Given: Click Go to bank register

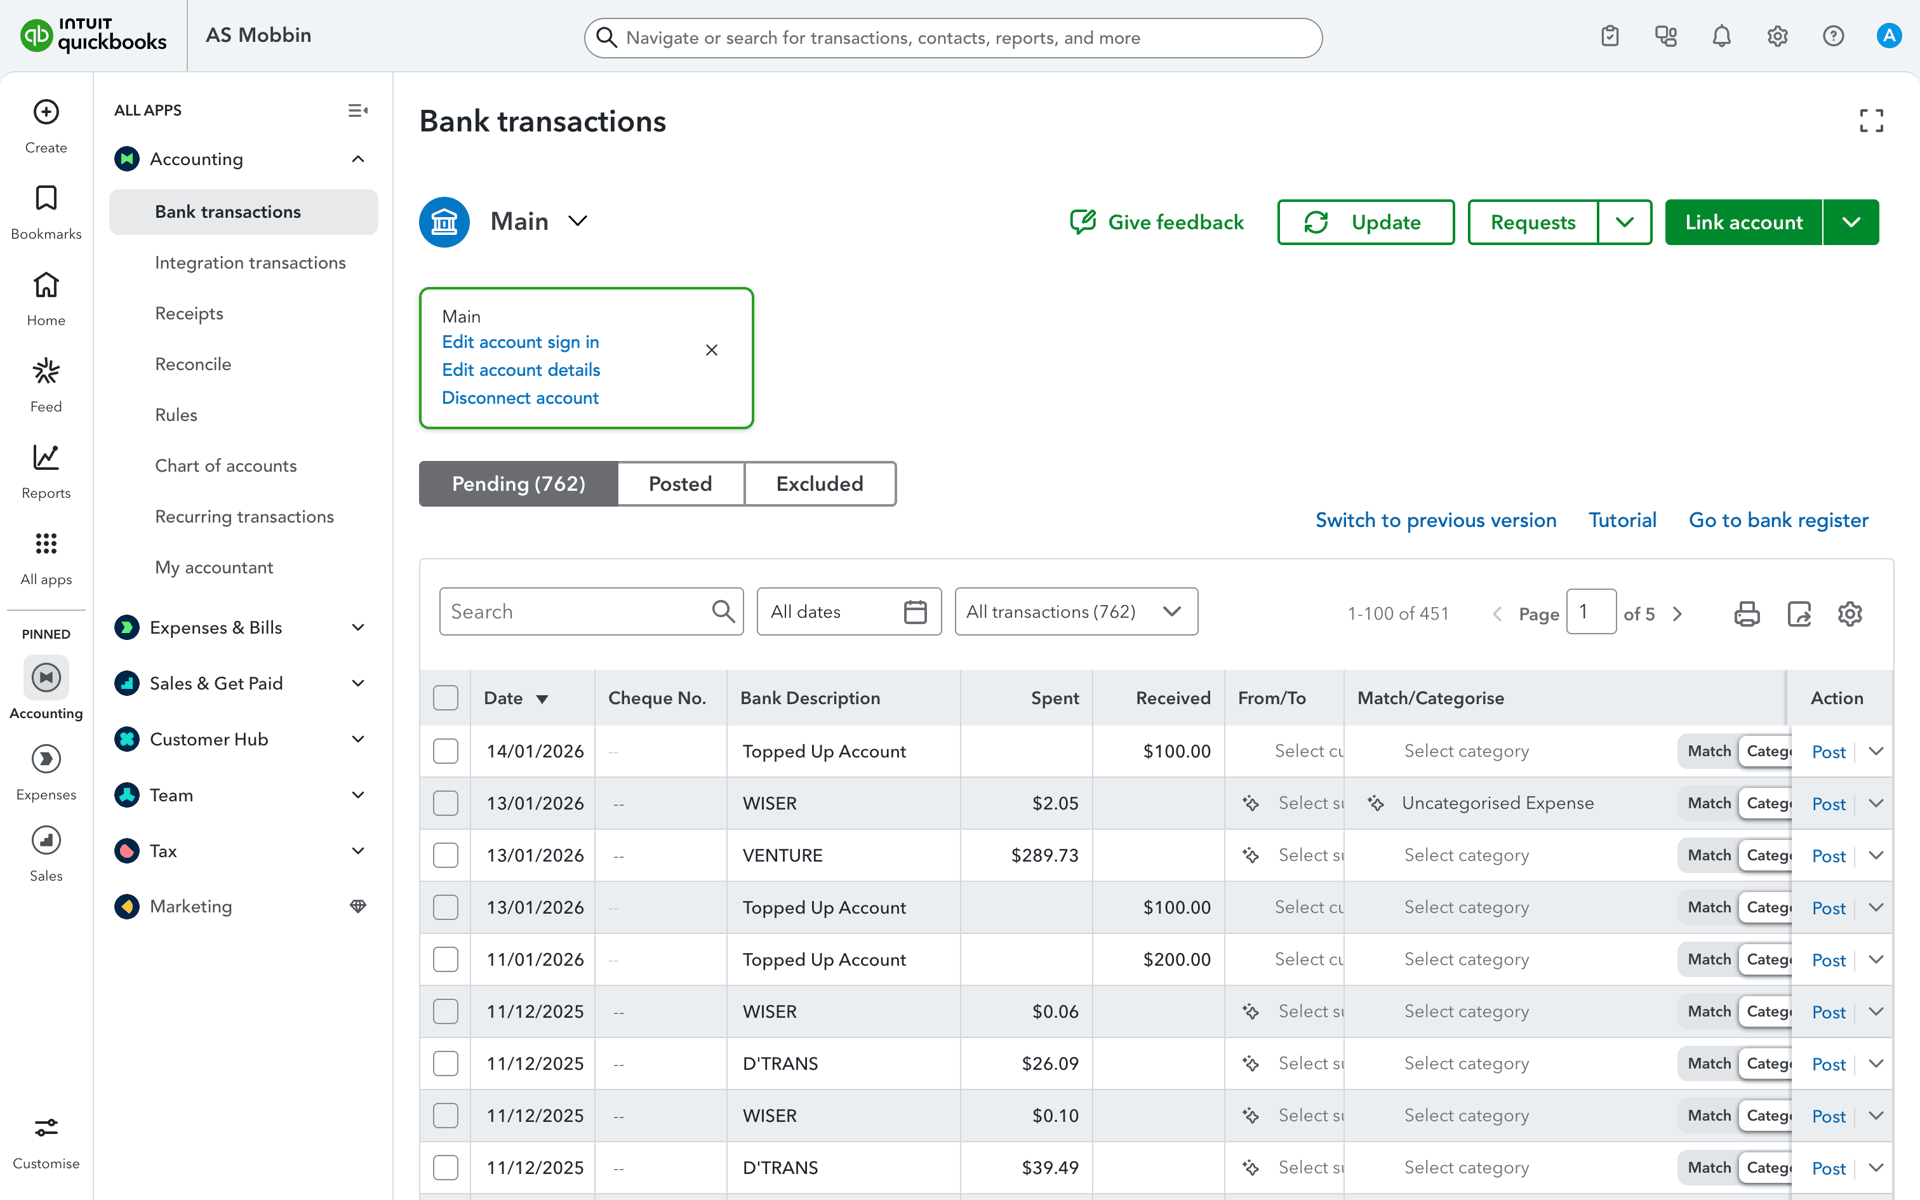Looking at the screenshot, I should click(1778, 520).
